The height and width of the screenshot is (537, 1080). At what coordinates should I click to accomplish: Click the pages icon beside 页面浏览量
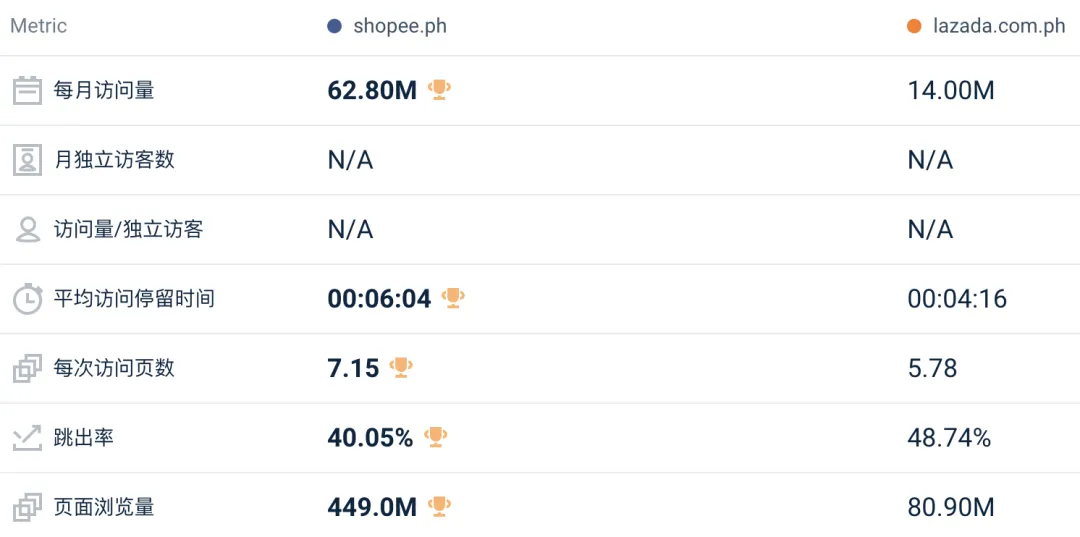[27, 507]
